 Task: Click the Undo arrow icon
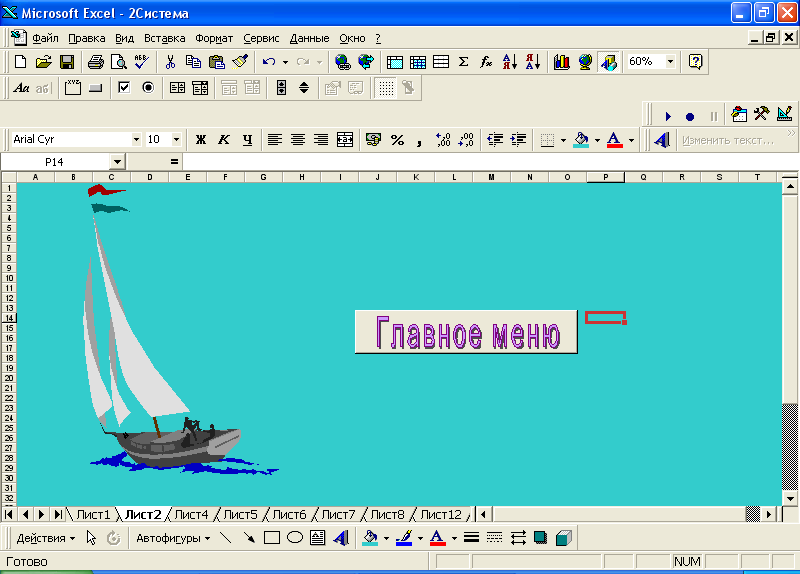pos(269,62)
